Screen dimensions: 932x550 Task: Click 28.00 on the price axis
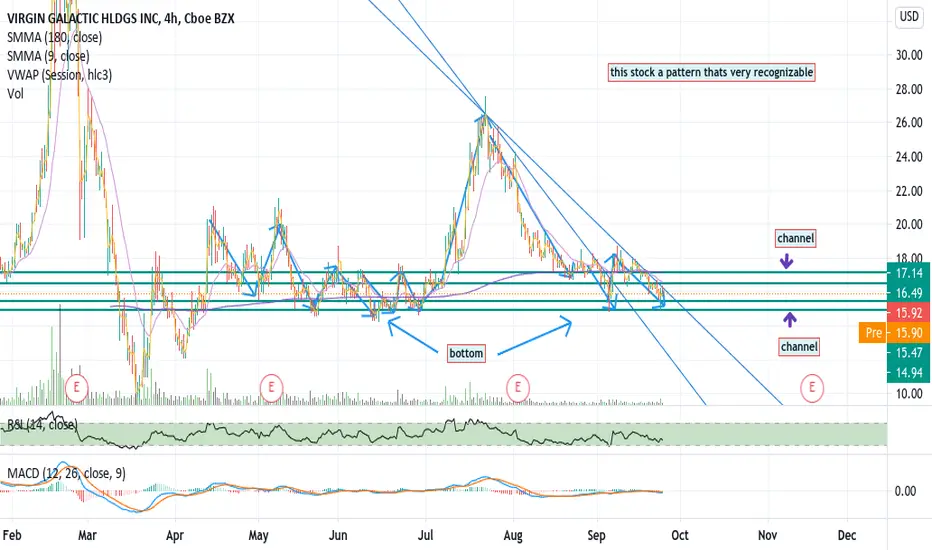pos(909,89)
